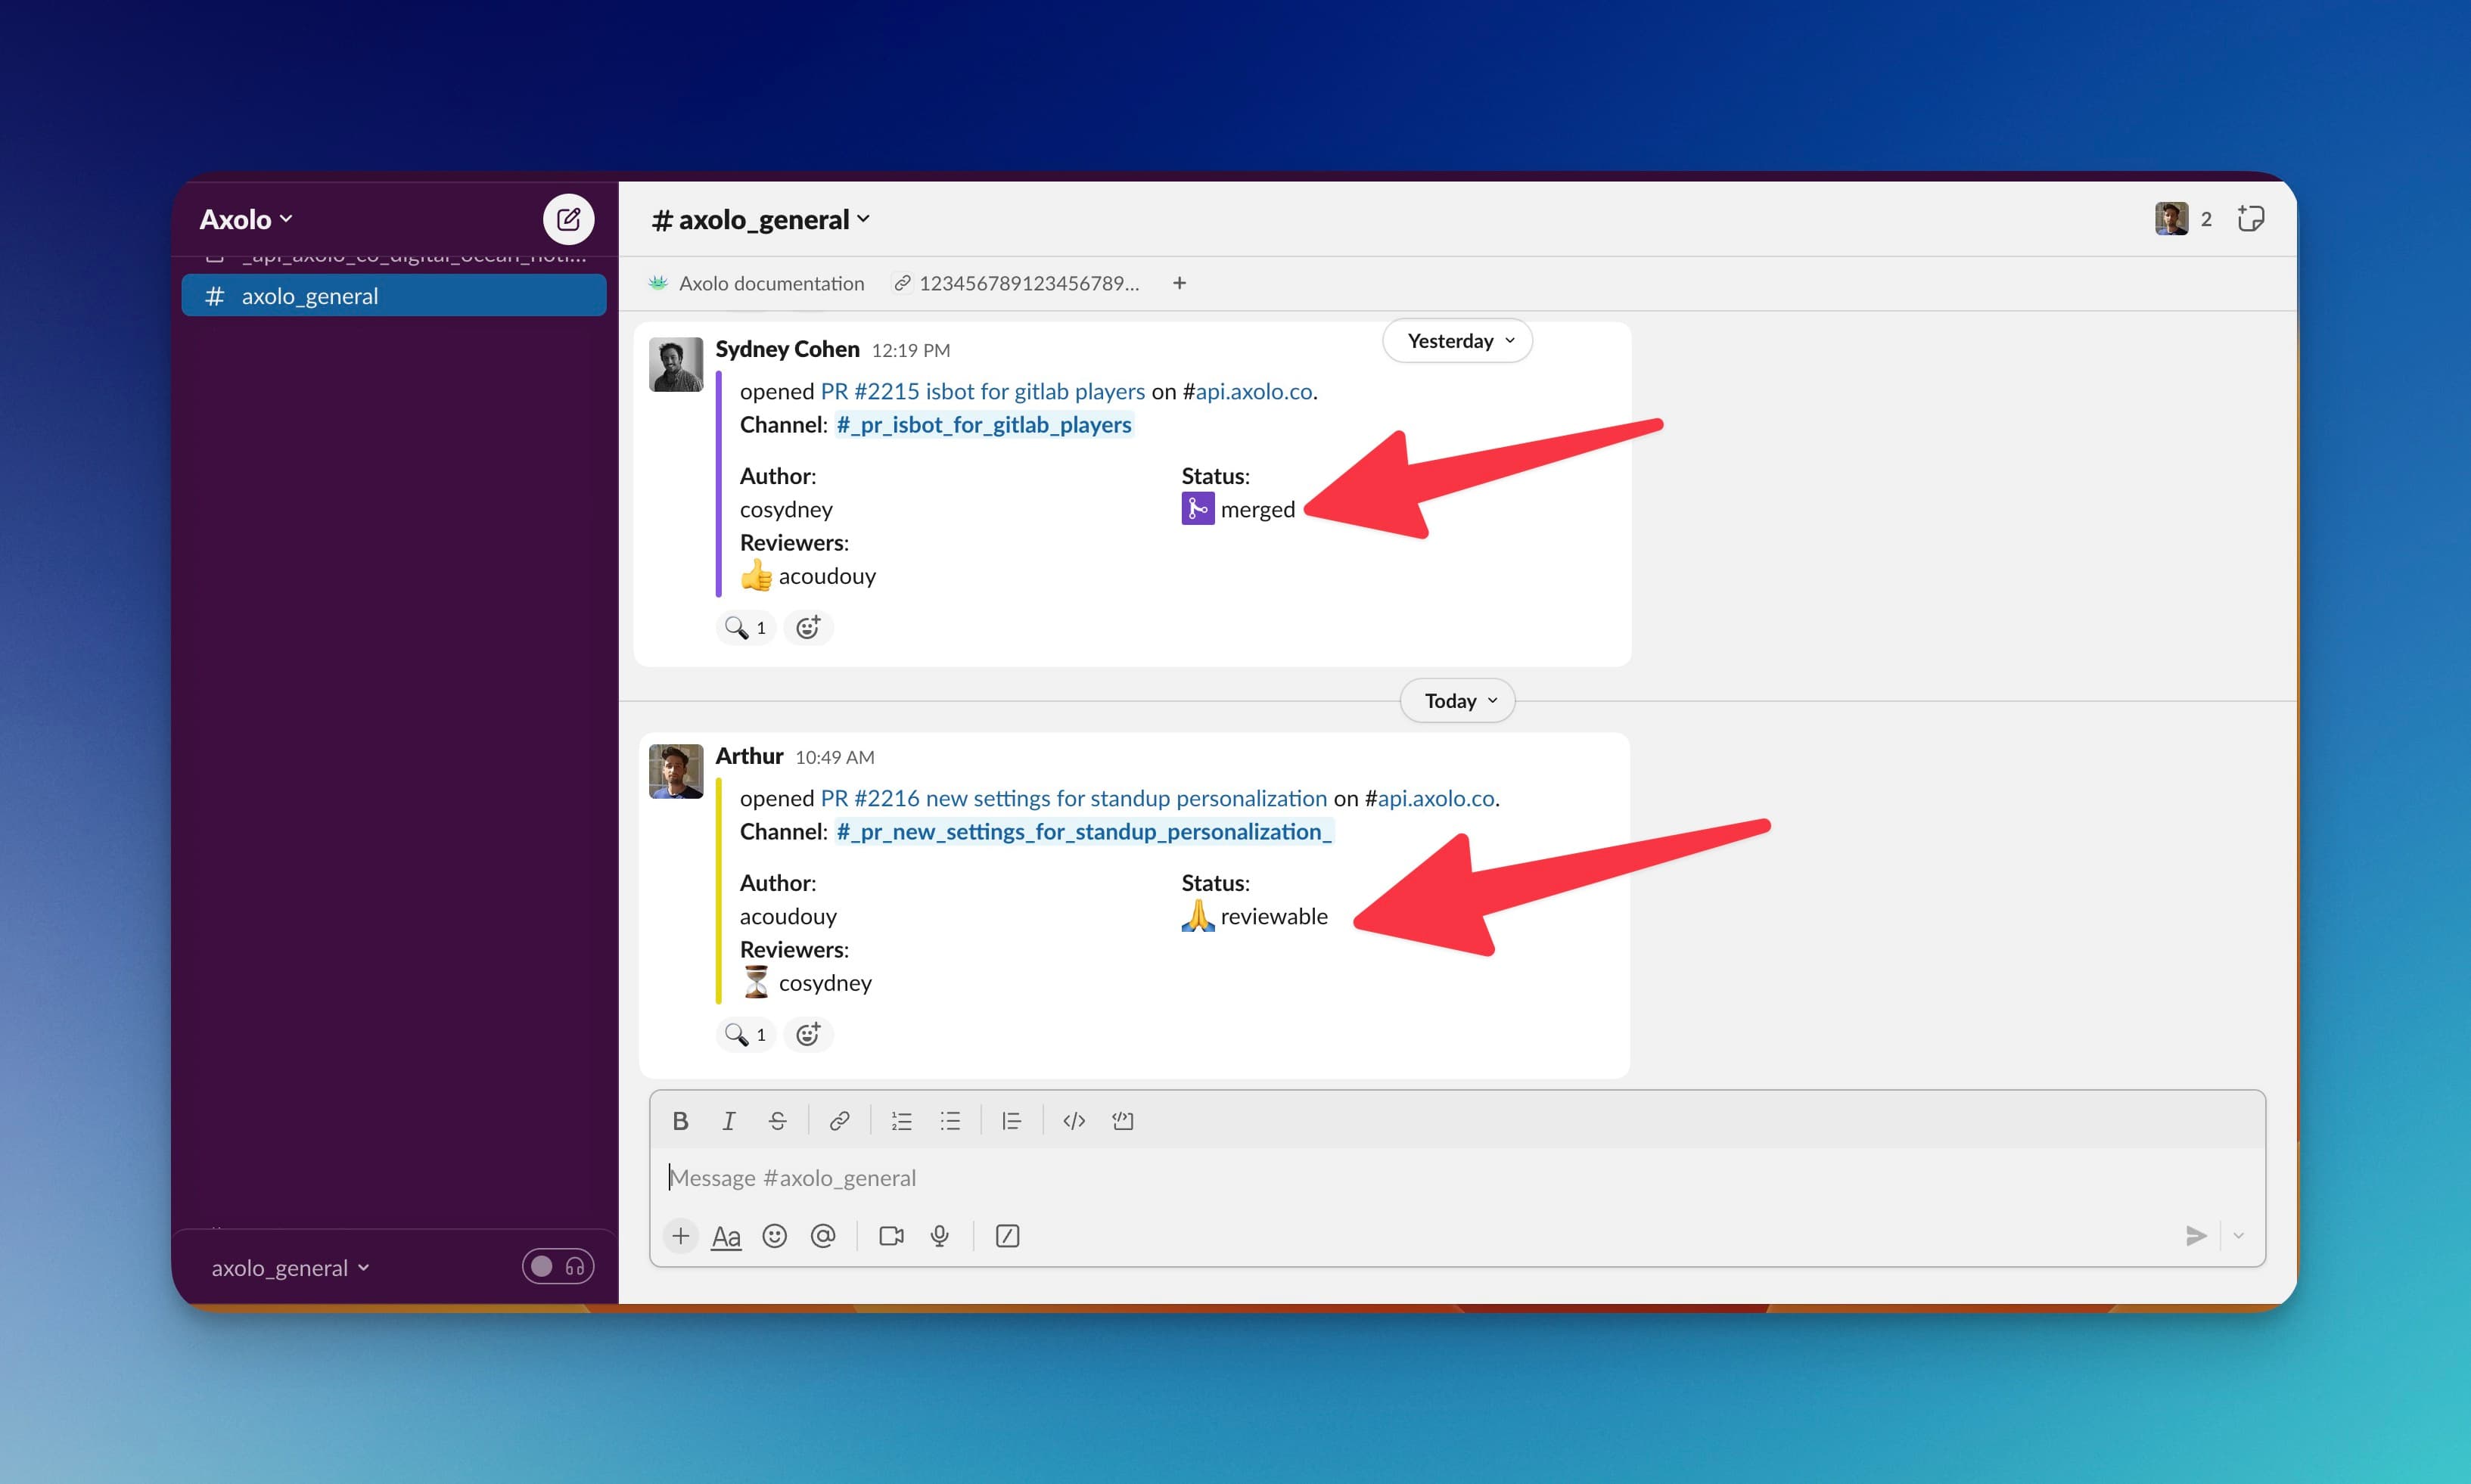The height and width of the screenshot is (1484, 2471).
Task: Send the message now
Action: (x=2196, y=1236)
